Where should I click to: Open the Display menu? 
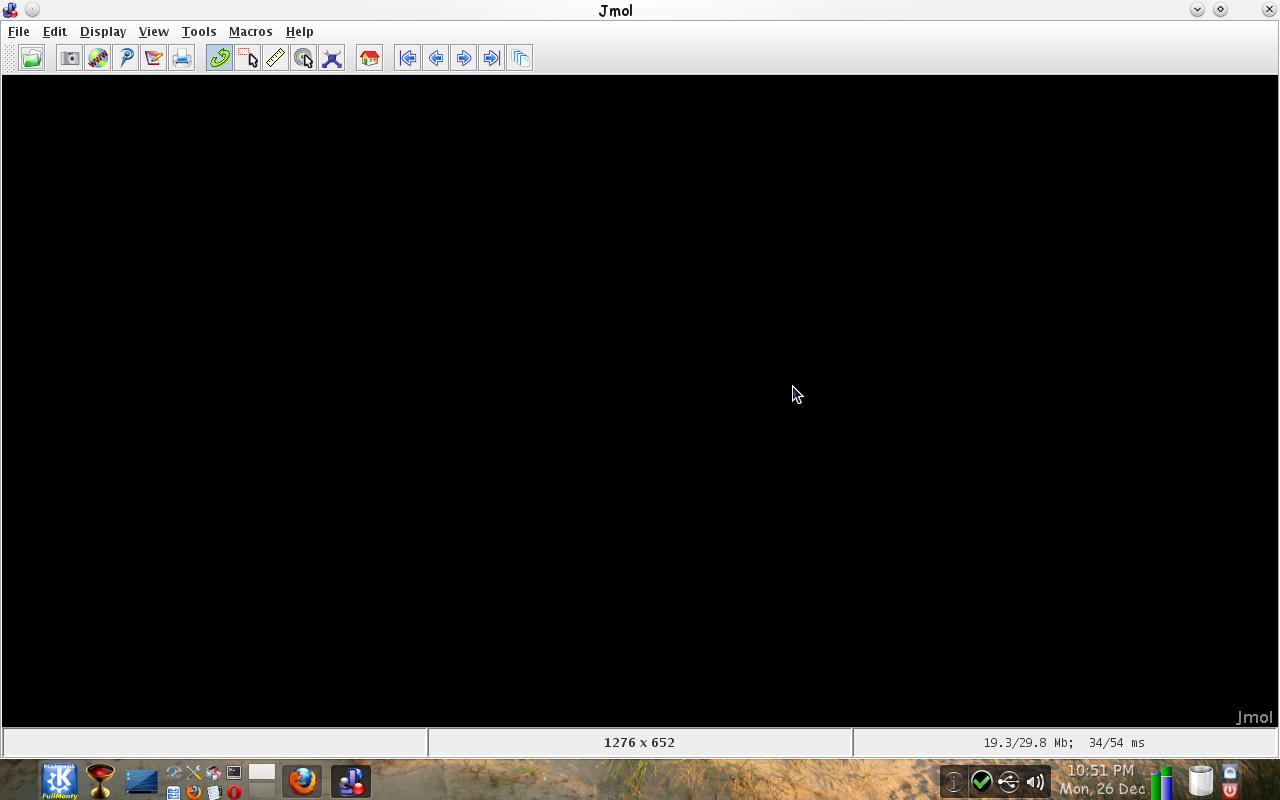point(103,31)
